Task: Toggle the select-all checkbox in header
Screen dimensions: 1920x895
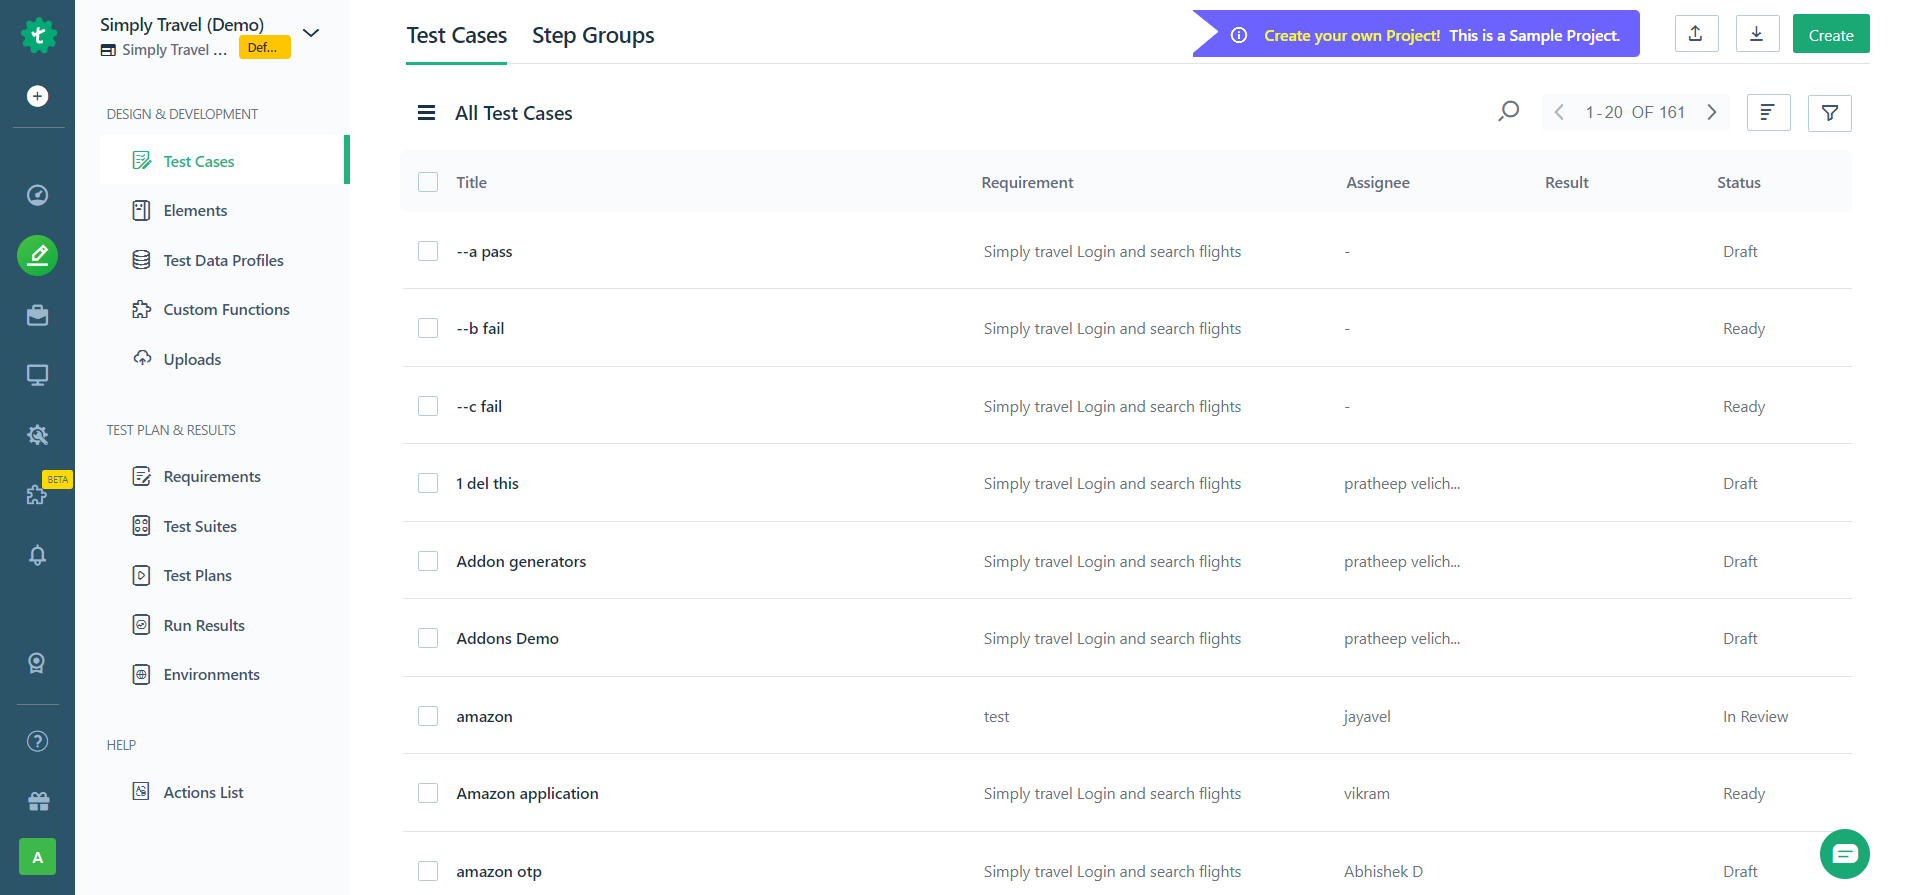Action: click(428, 182)
